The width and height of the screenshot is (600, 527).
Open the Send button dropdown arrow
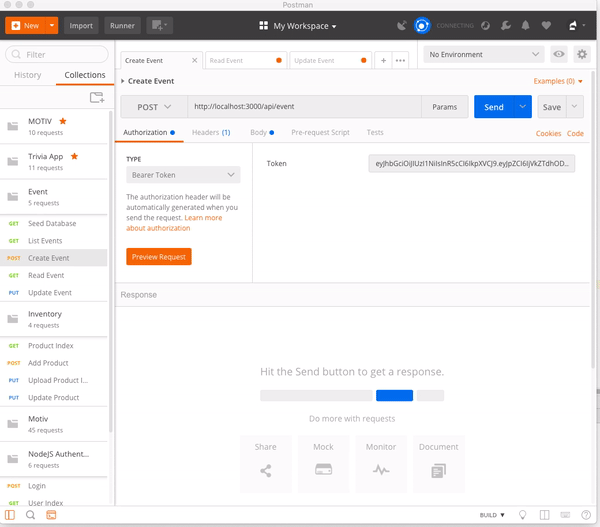point(522,107)
